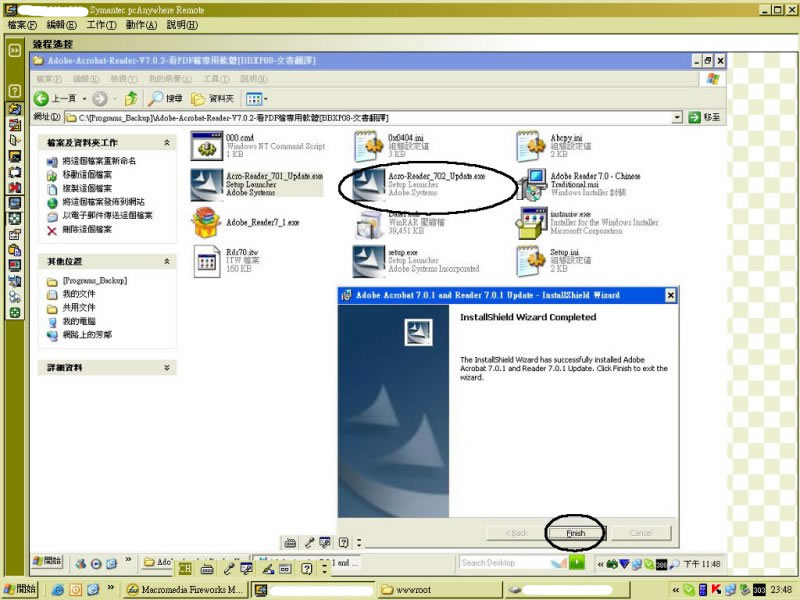Open the Views dropdown in toolbar
The height and width of the screenshot is (600, 800).
256,98
